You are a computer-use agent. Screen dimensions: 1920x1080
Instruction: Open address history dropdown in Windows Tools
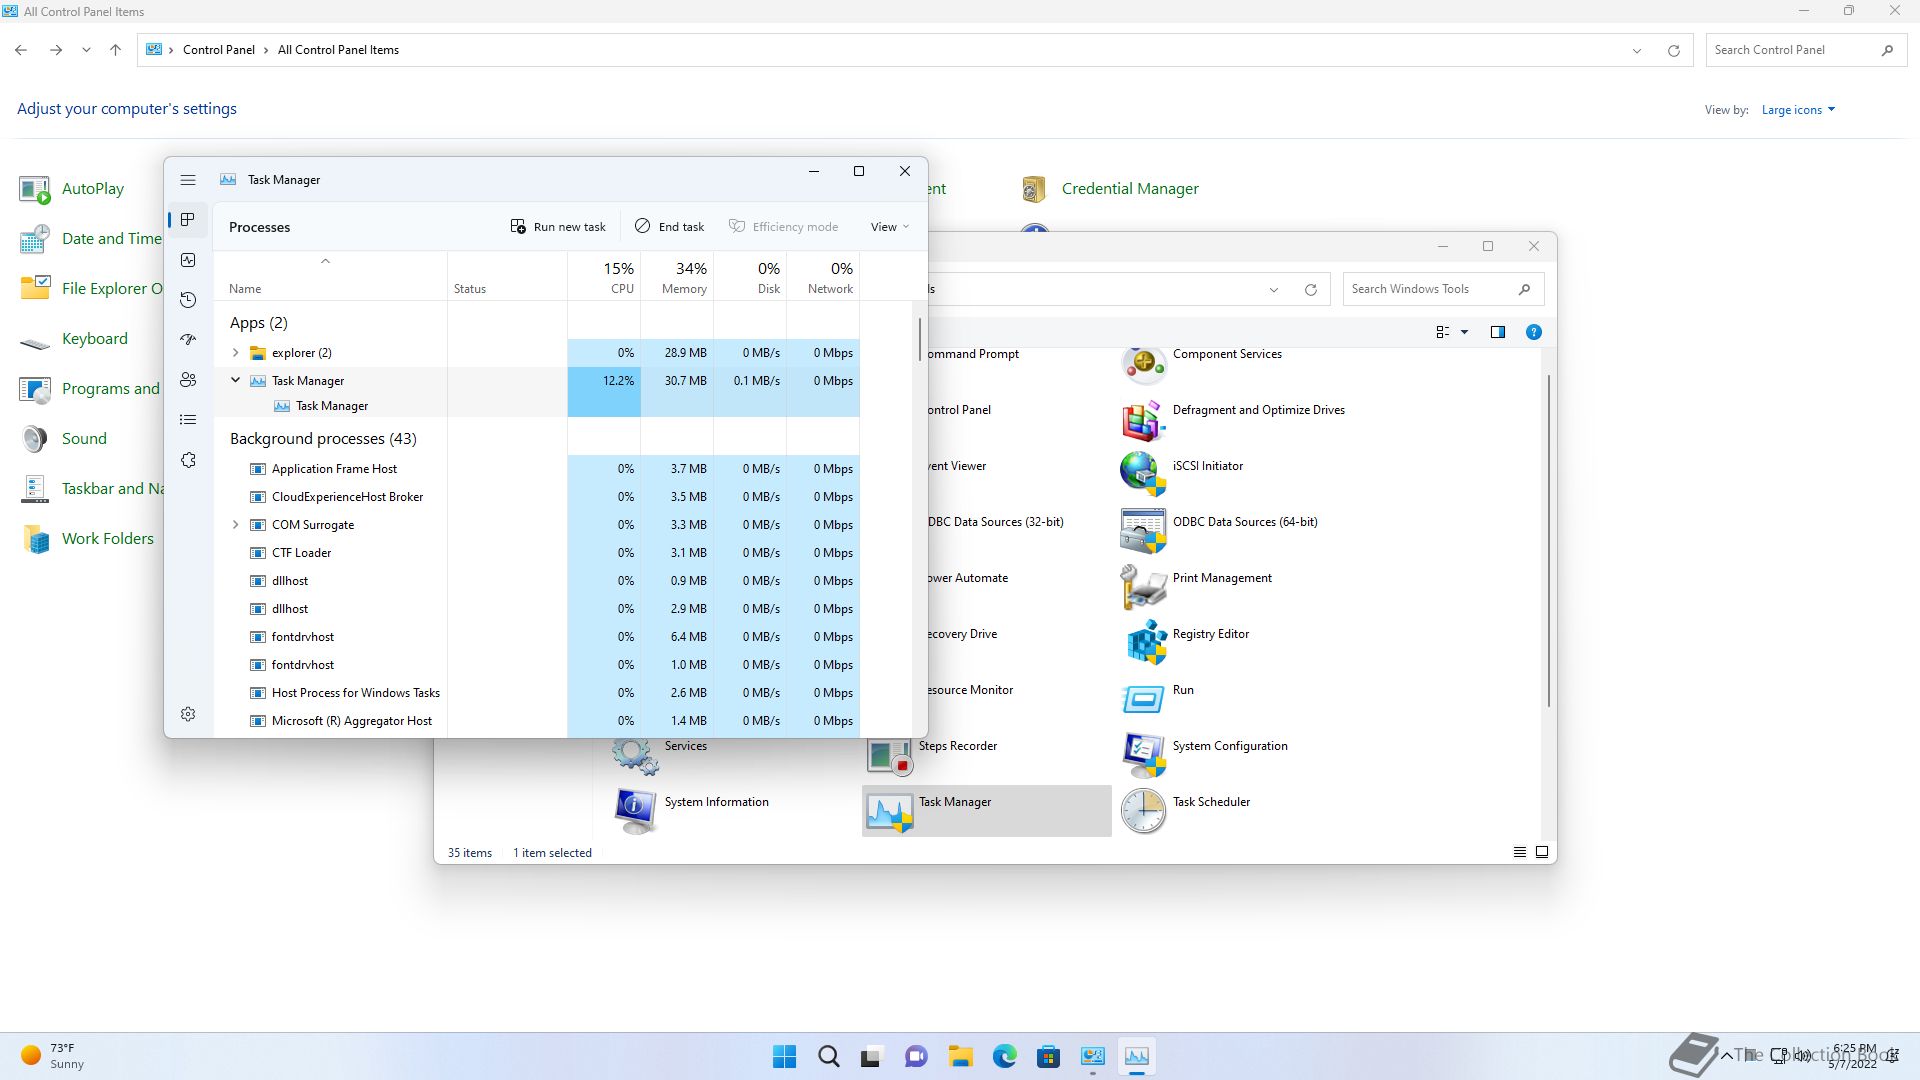point(1273,290)
